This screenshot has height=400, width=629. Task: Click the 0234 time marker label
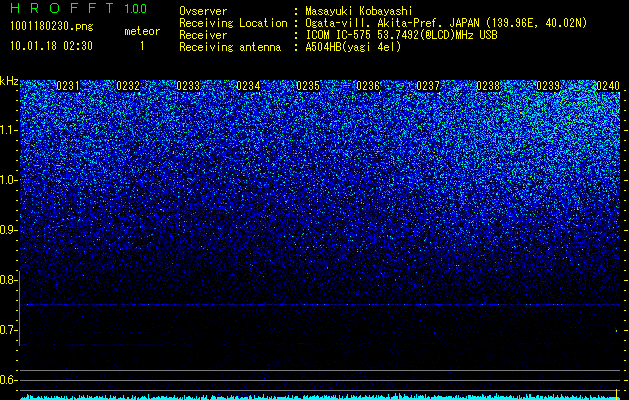click(x=248, y=86)
